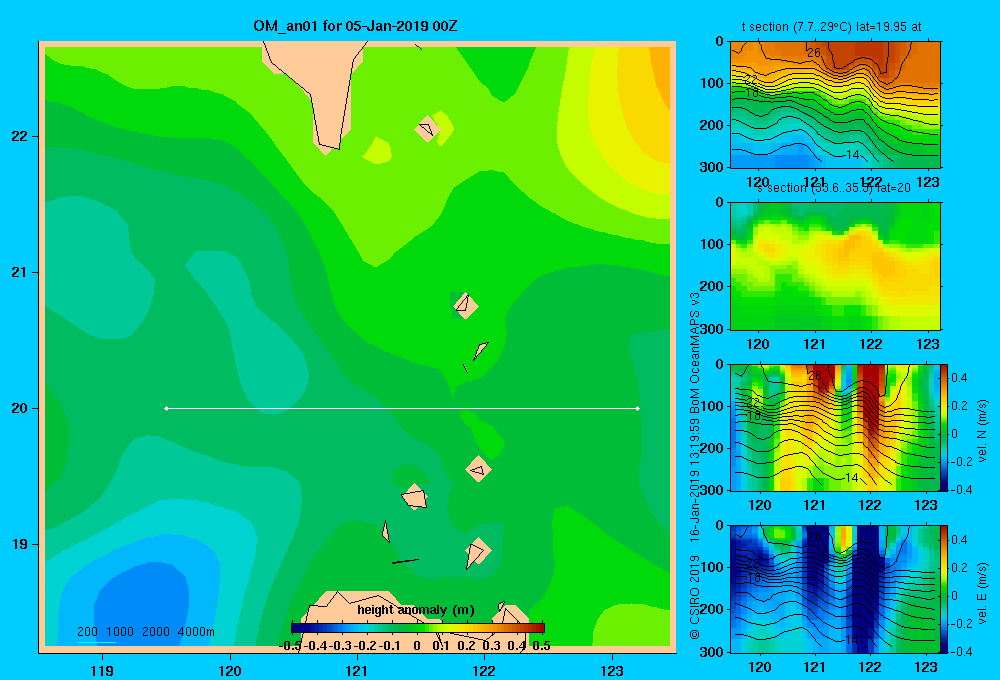Click the s section title above salinity panel
This screenshot has height=680, width=1000.
pos(834,188)
